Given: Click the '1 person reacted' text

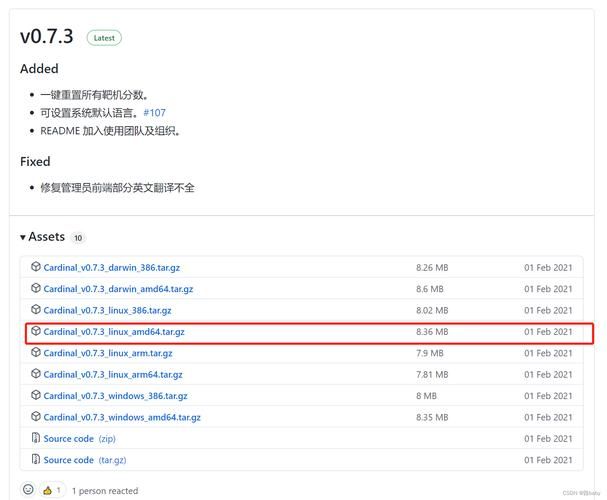Looking at the screenshot, I should click(x=105, y=491).
